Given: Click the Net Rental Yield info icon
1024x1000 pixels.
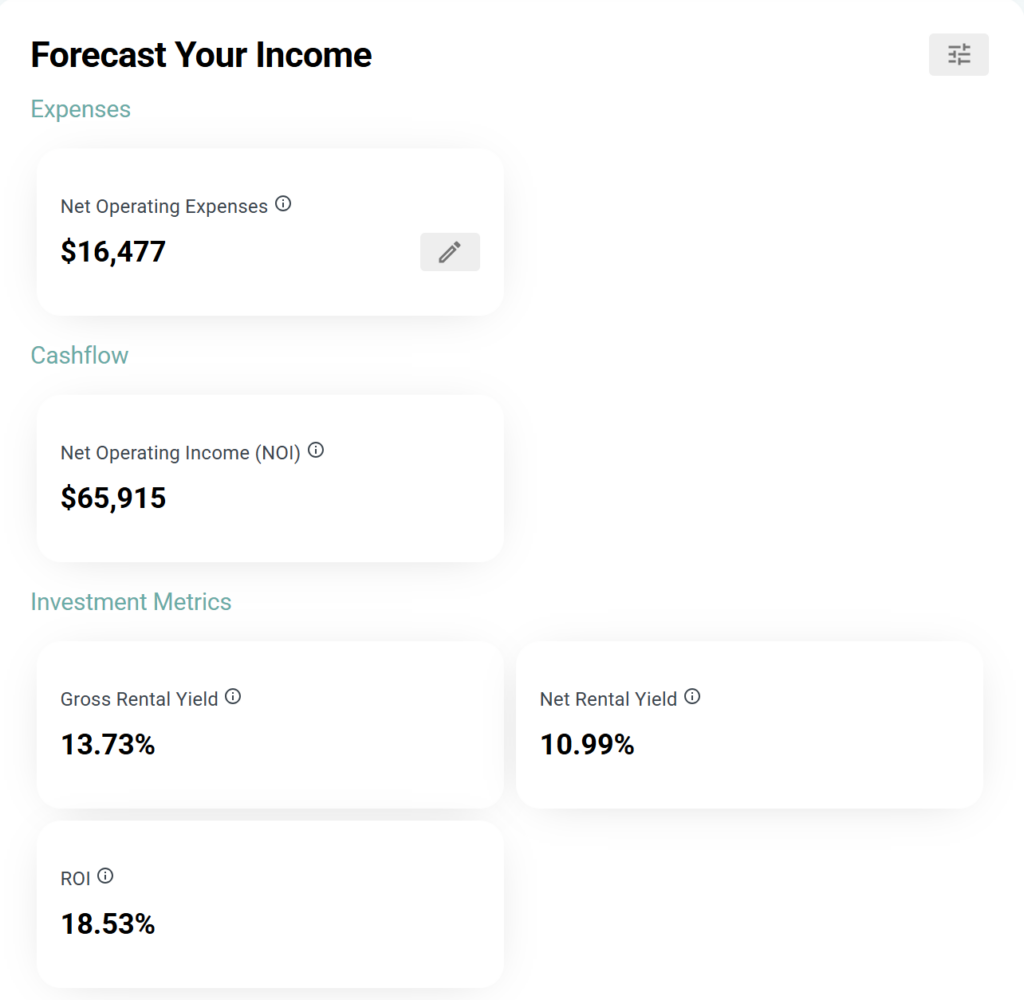Looking at the screenshot, I should [x=692, y=696].
